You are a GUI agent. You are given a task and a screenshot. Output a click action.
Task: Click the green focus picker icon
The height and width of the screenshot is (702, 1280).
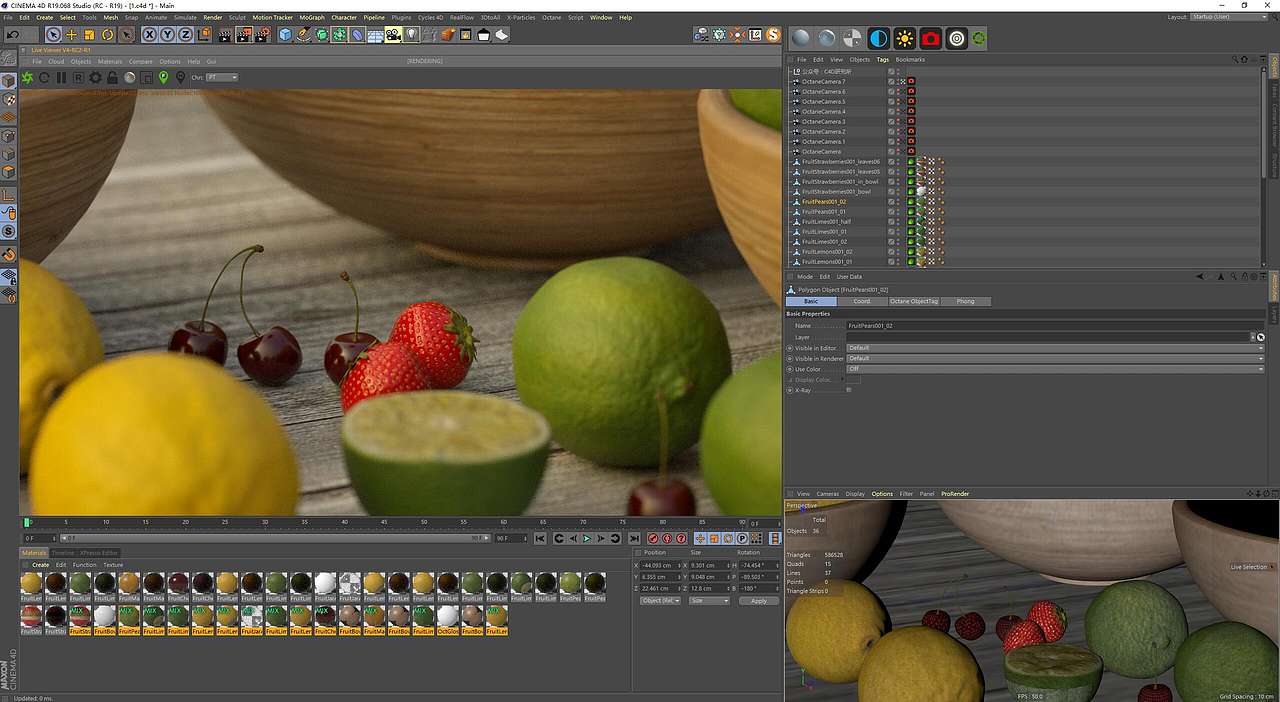click(x=163, y=78)
